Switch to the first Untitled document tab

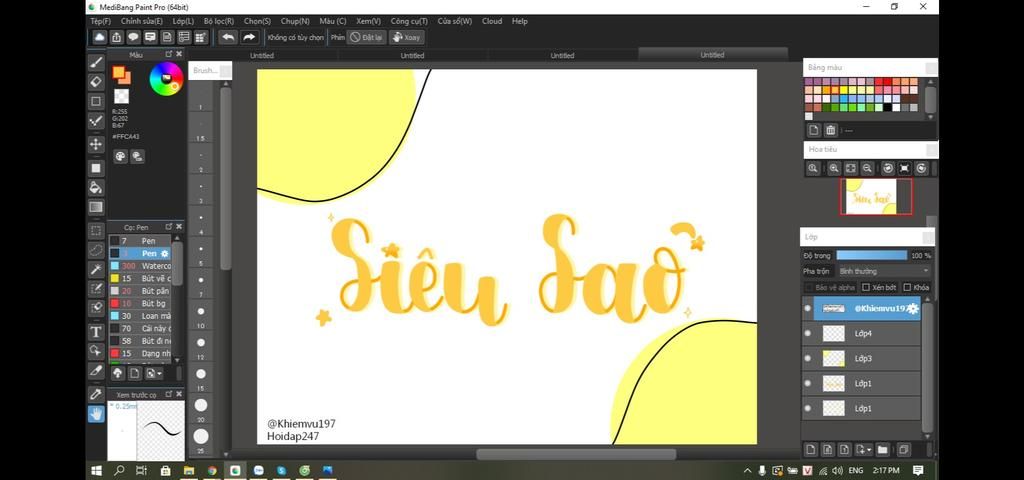pyautogui.click(x=262, y=56)
